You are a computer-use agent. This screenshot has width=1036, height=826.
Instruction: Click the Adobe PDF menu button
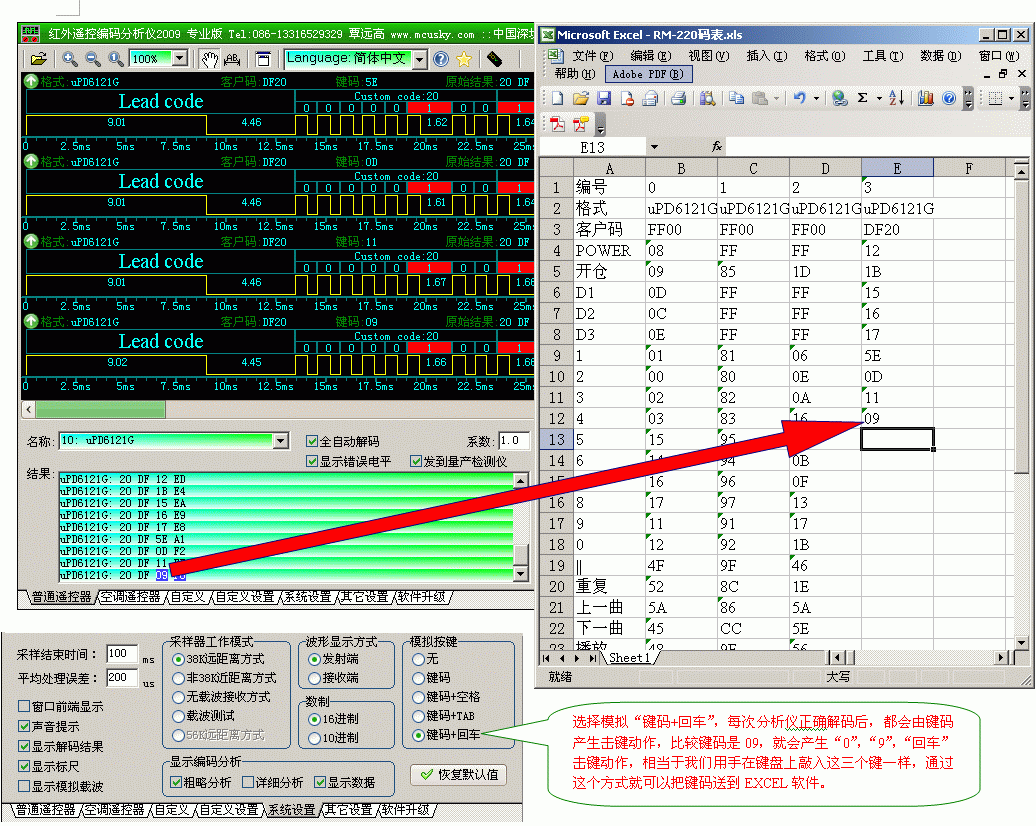[647, 74]
